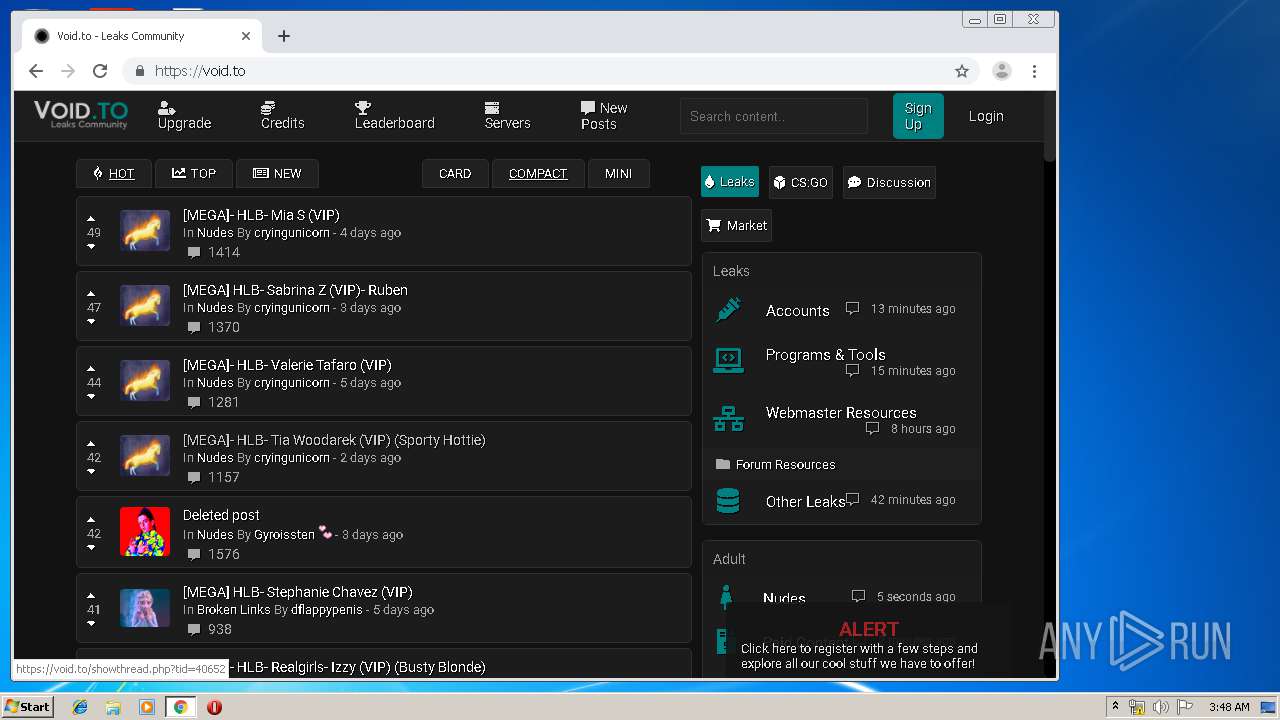Open the Programs & Tools forum
Image resolution: width=1280 pixels, height=720 pixels.
pyautogui.click(x=825, y=354)
